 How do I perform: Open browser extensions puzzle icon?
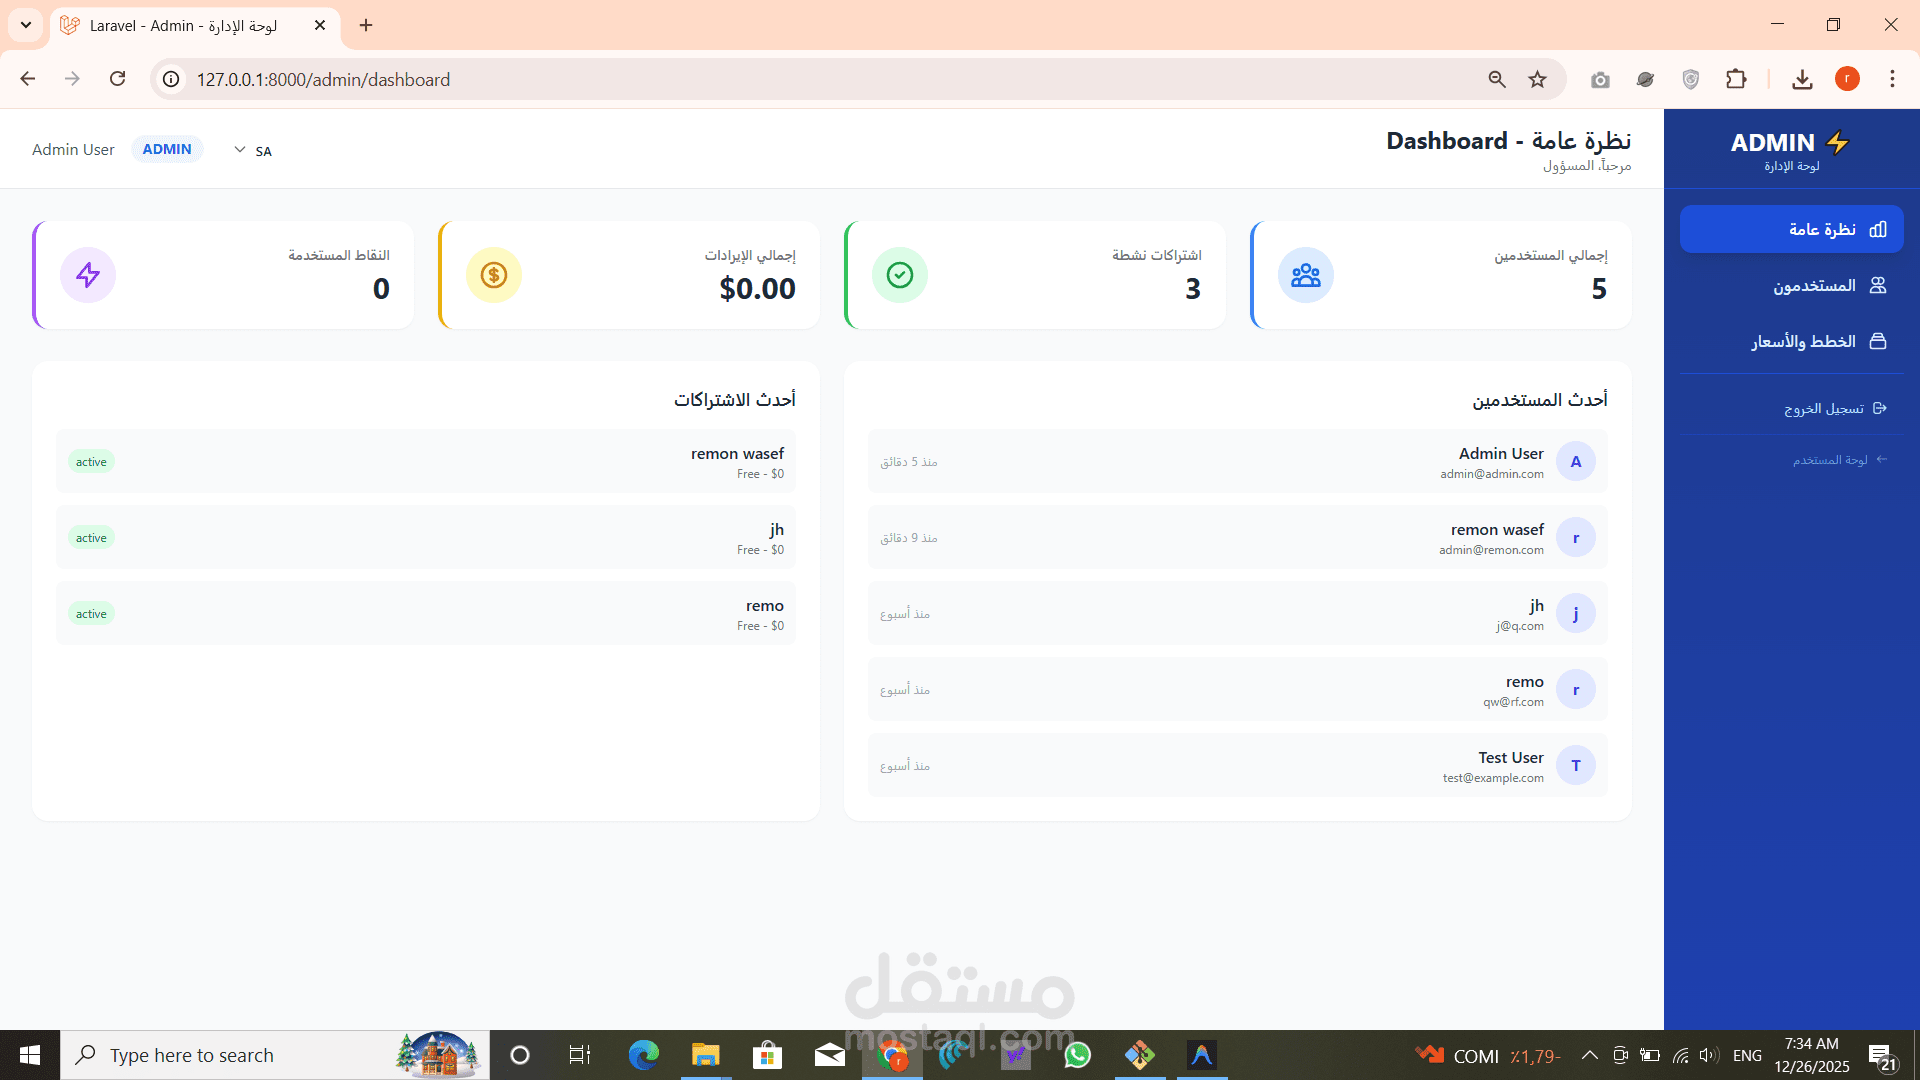coord(1736,79)
